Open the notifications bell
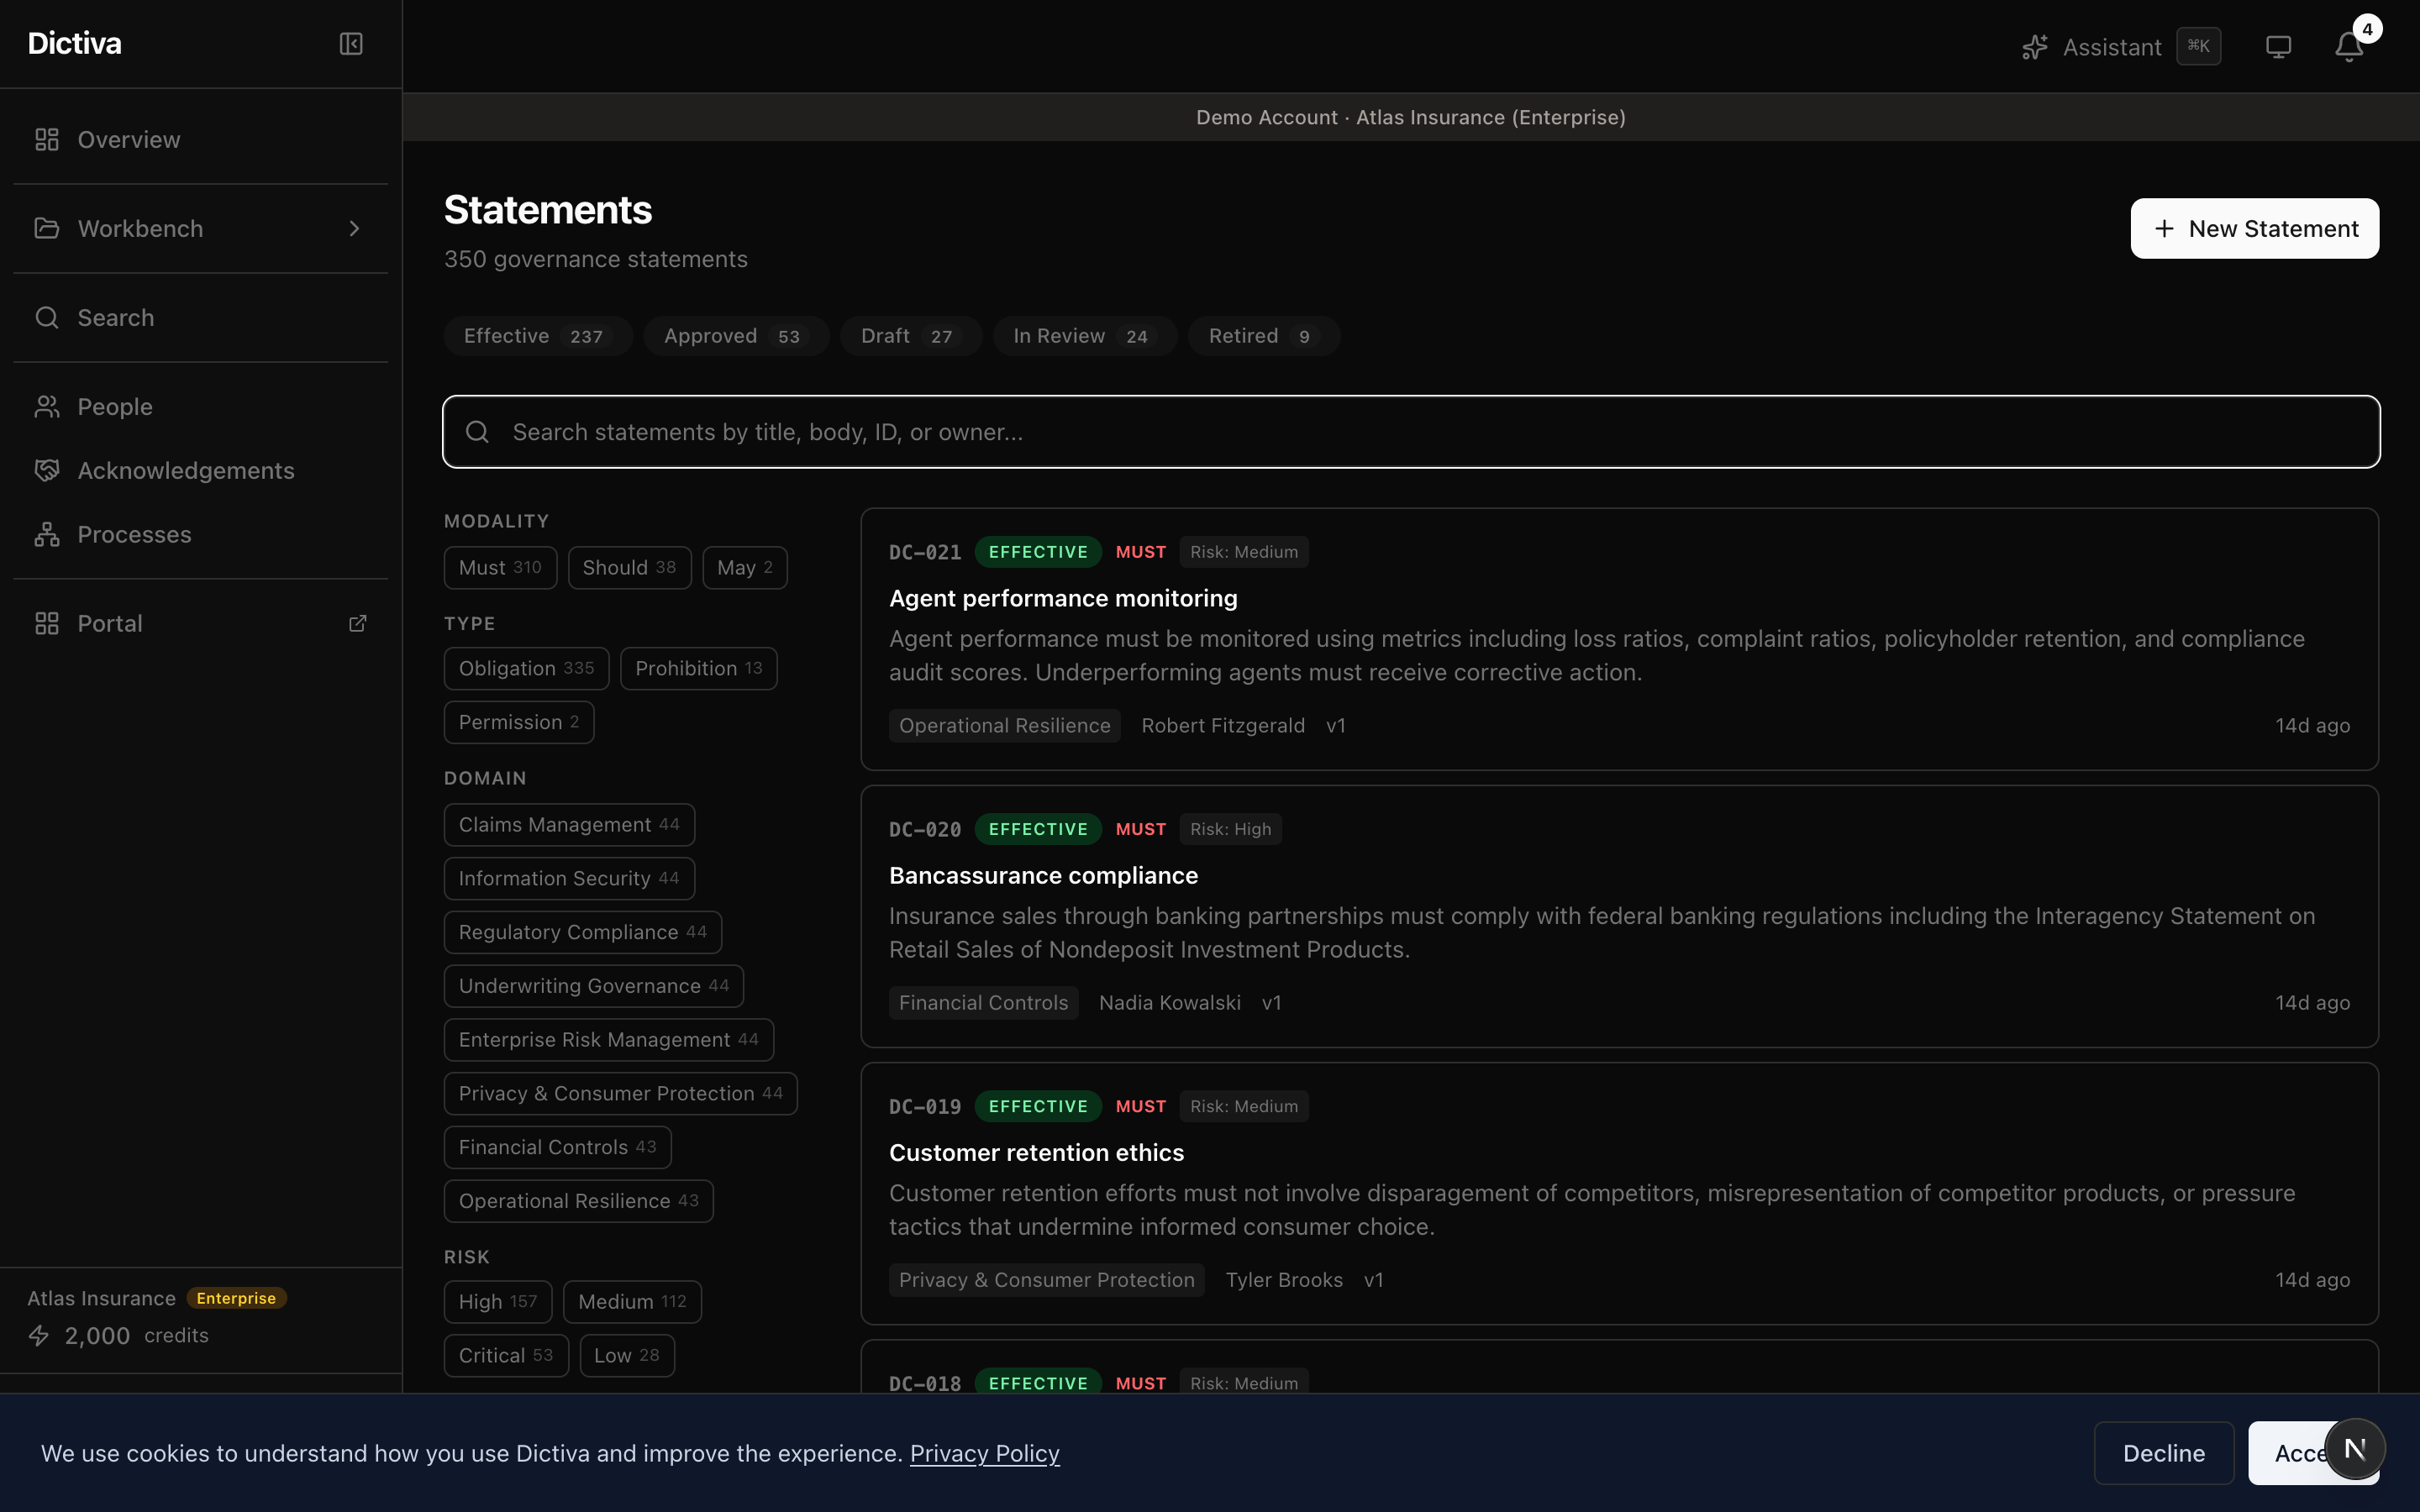The image size is (2420, 1512). [2348, 47]
